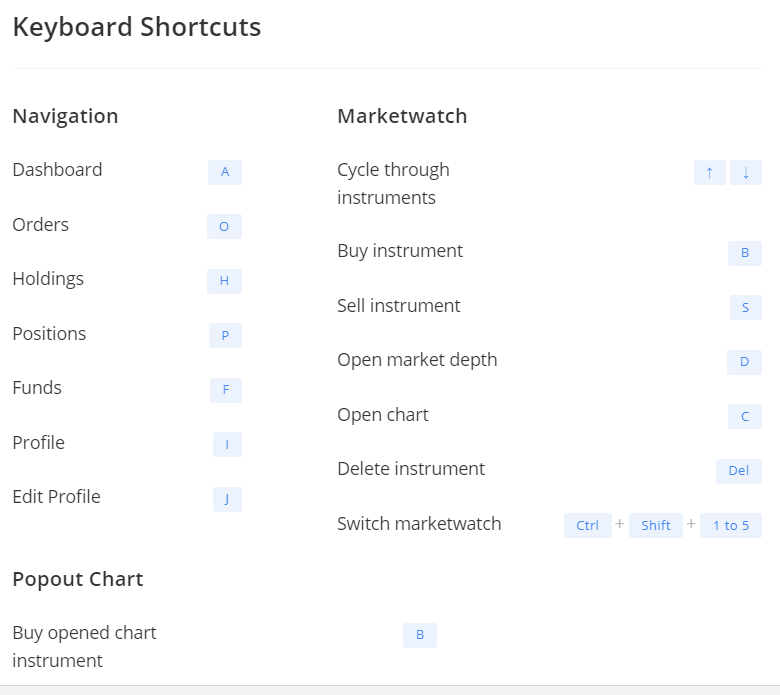The image size is (780, 695).
Task: Click the H key badge for Holdings
Action: click(x=224, y=281)
